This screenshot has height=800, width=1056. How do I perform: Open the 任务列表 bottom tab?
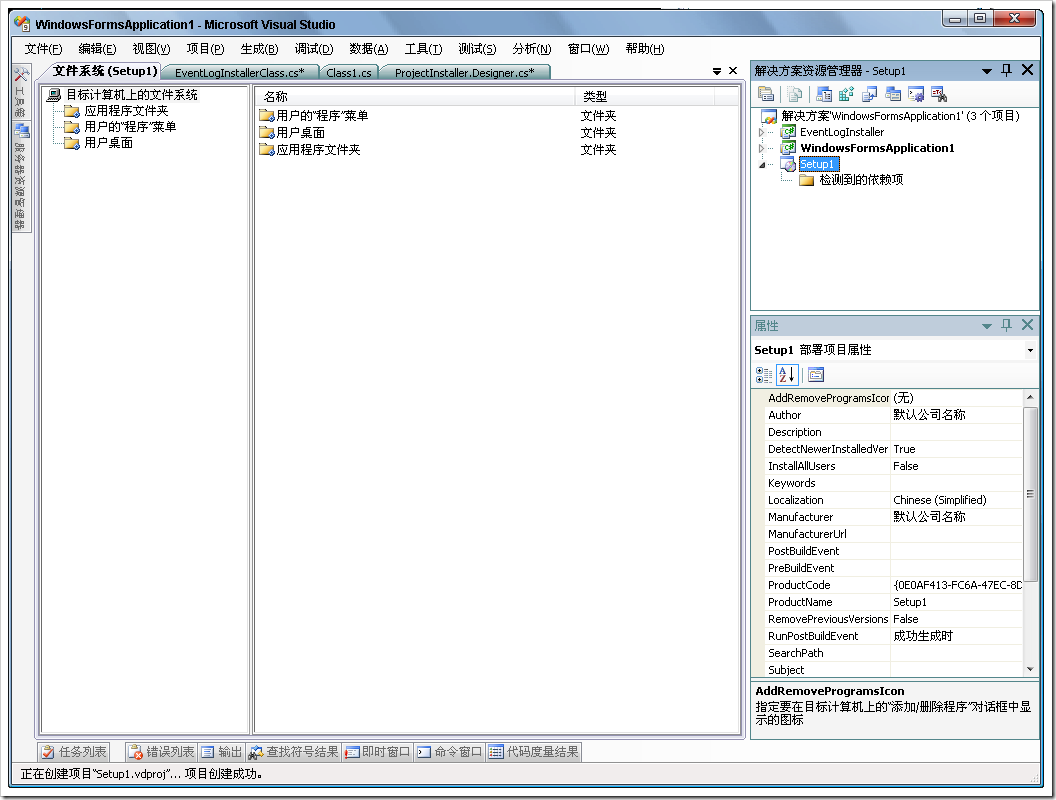pyautogui.click(x=74, y=752)
